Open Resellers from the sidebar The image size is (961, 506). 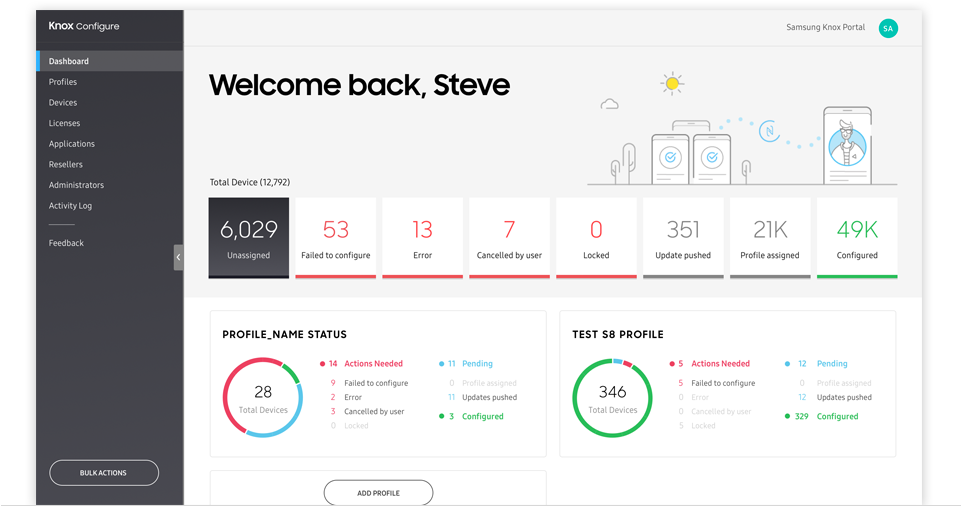click(66, 164)
